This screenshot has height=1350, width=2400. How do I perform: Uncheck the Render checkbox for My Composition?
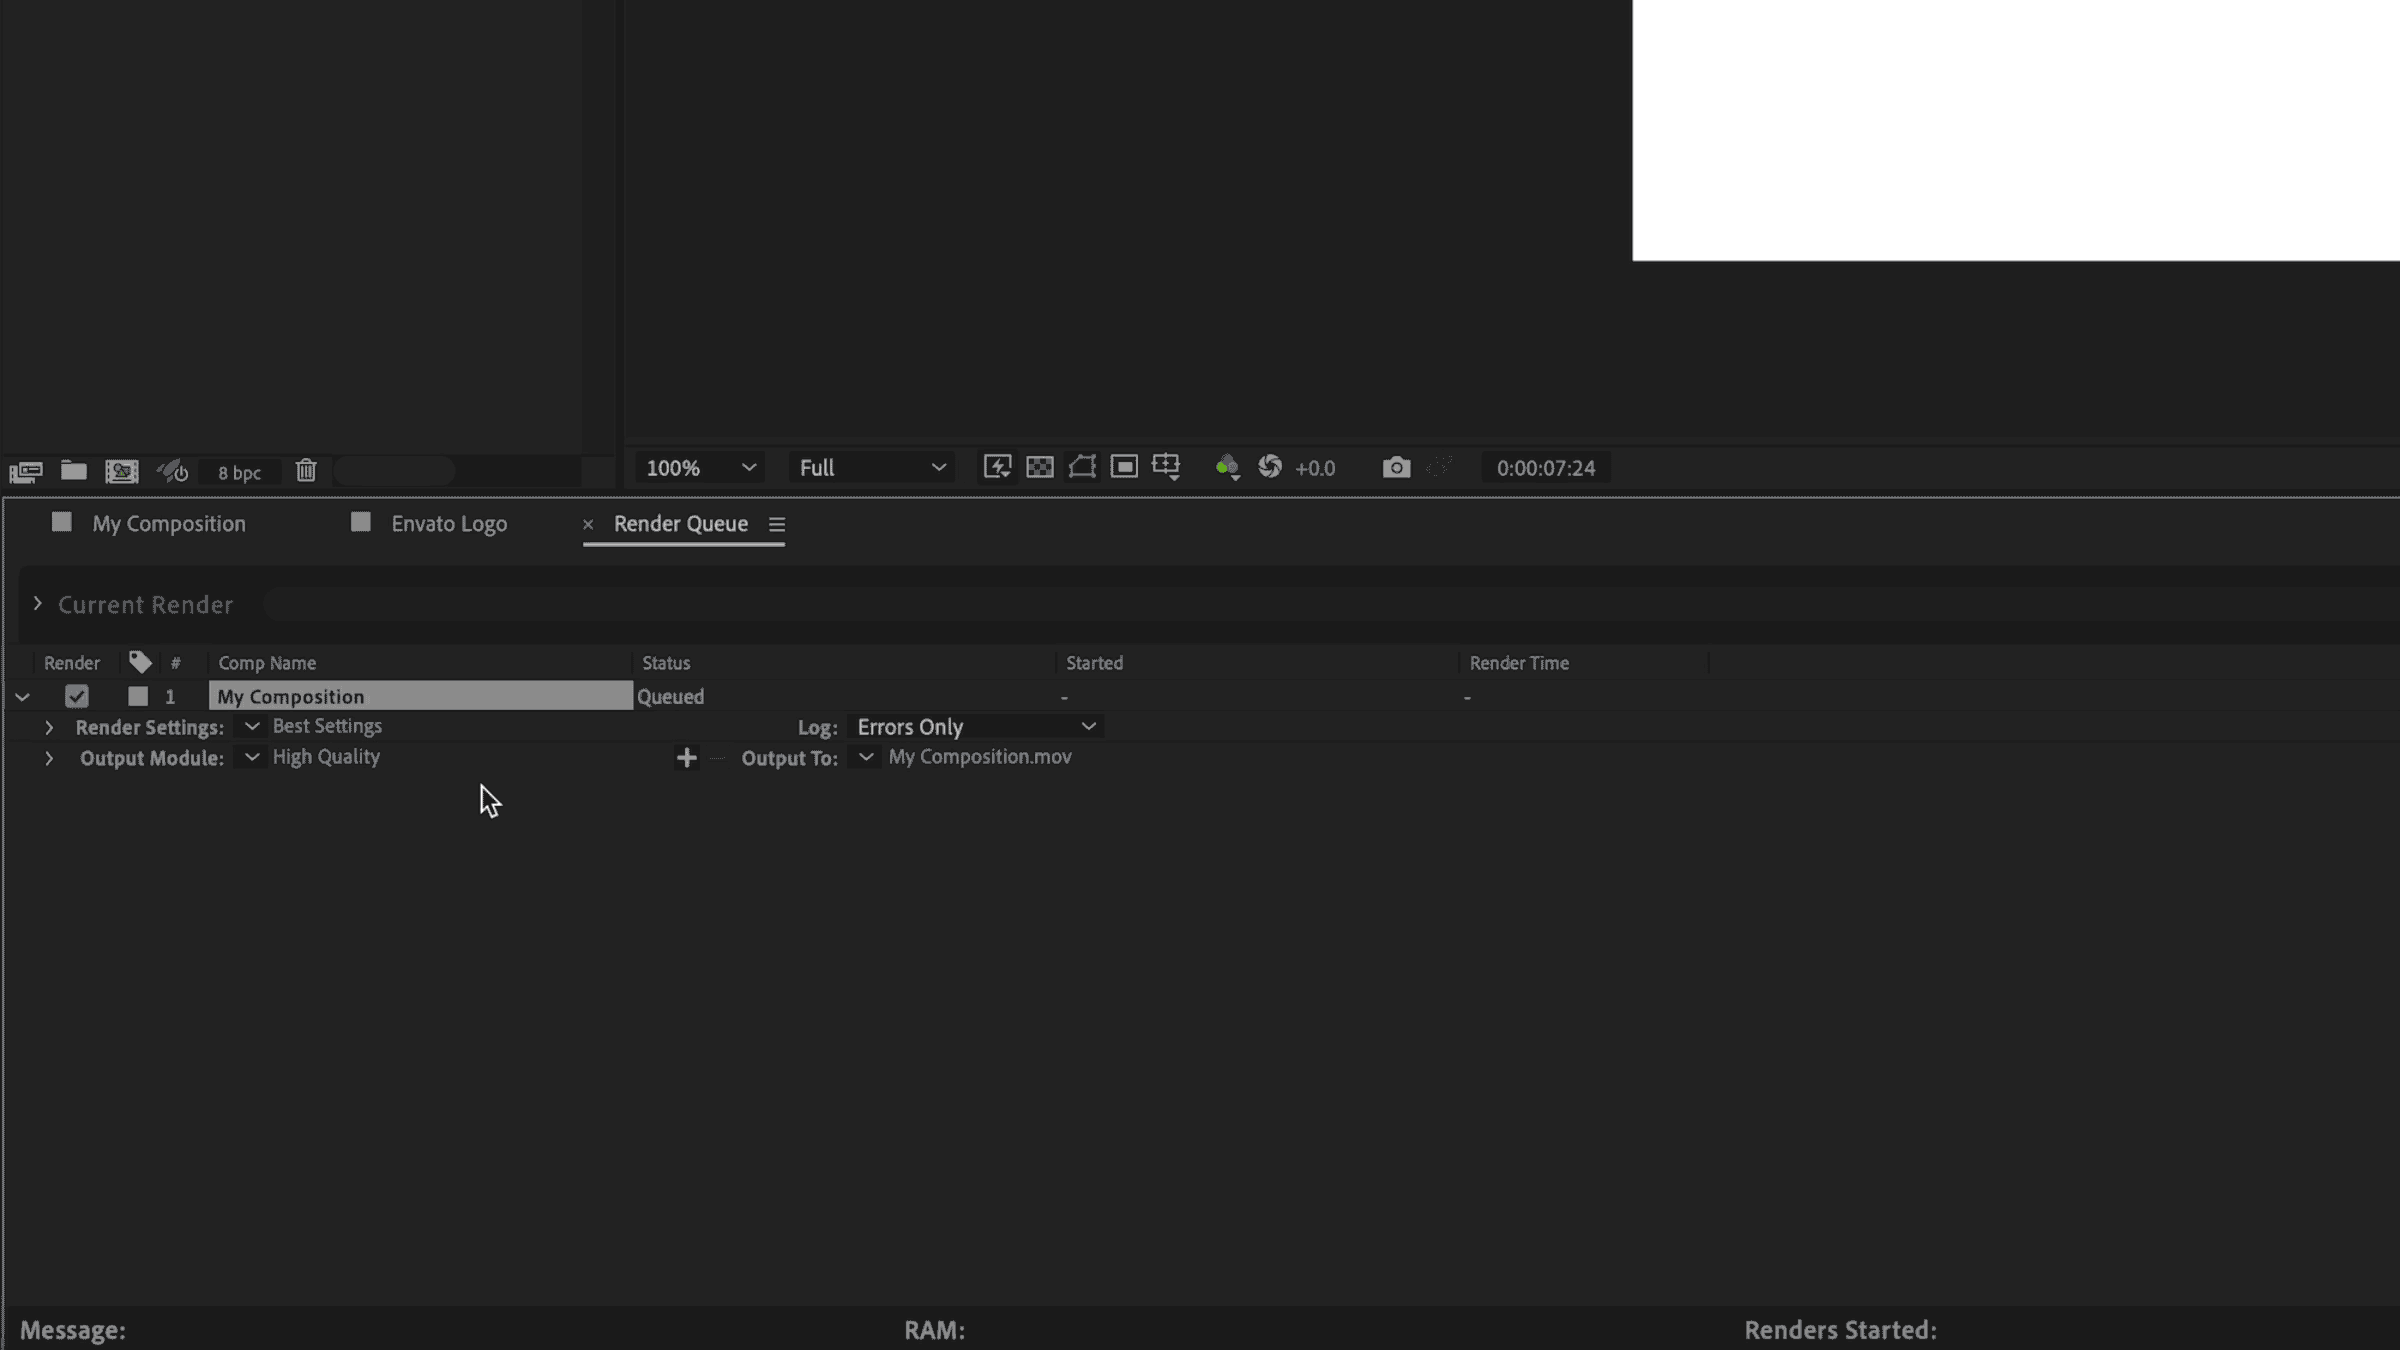click(76, 696)
